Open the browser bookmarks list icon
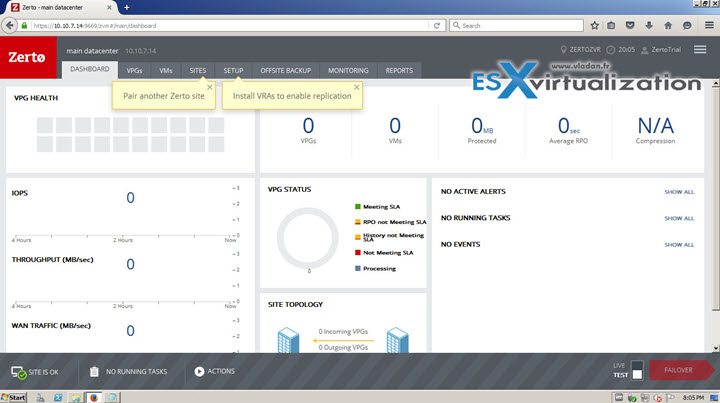The height and width of the screenshot is (403, 720). tap(611, 26)
